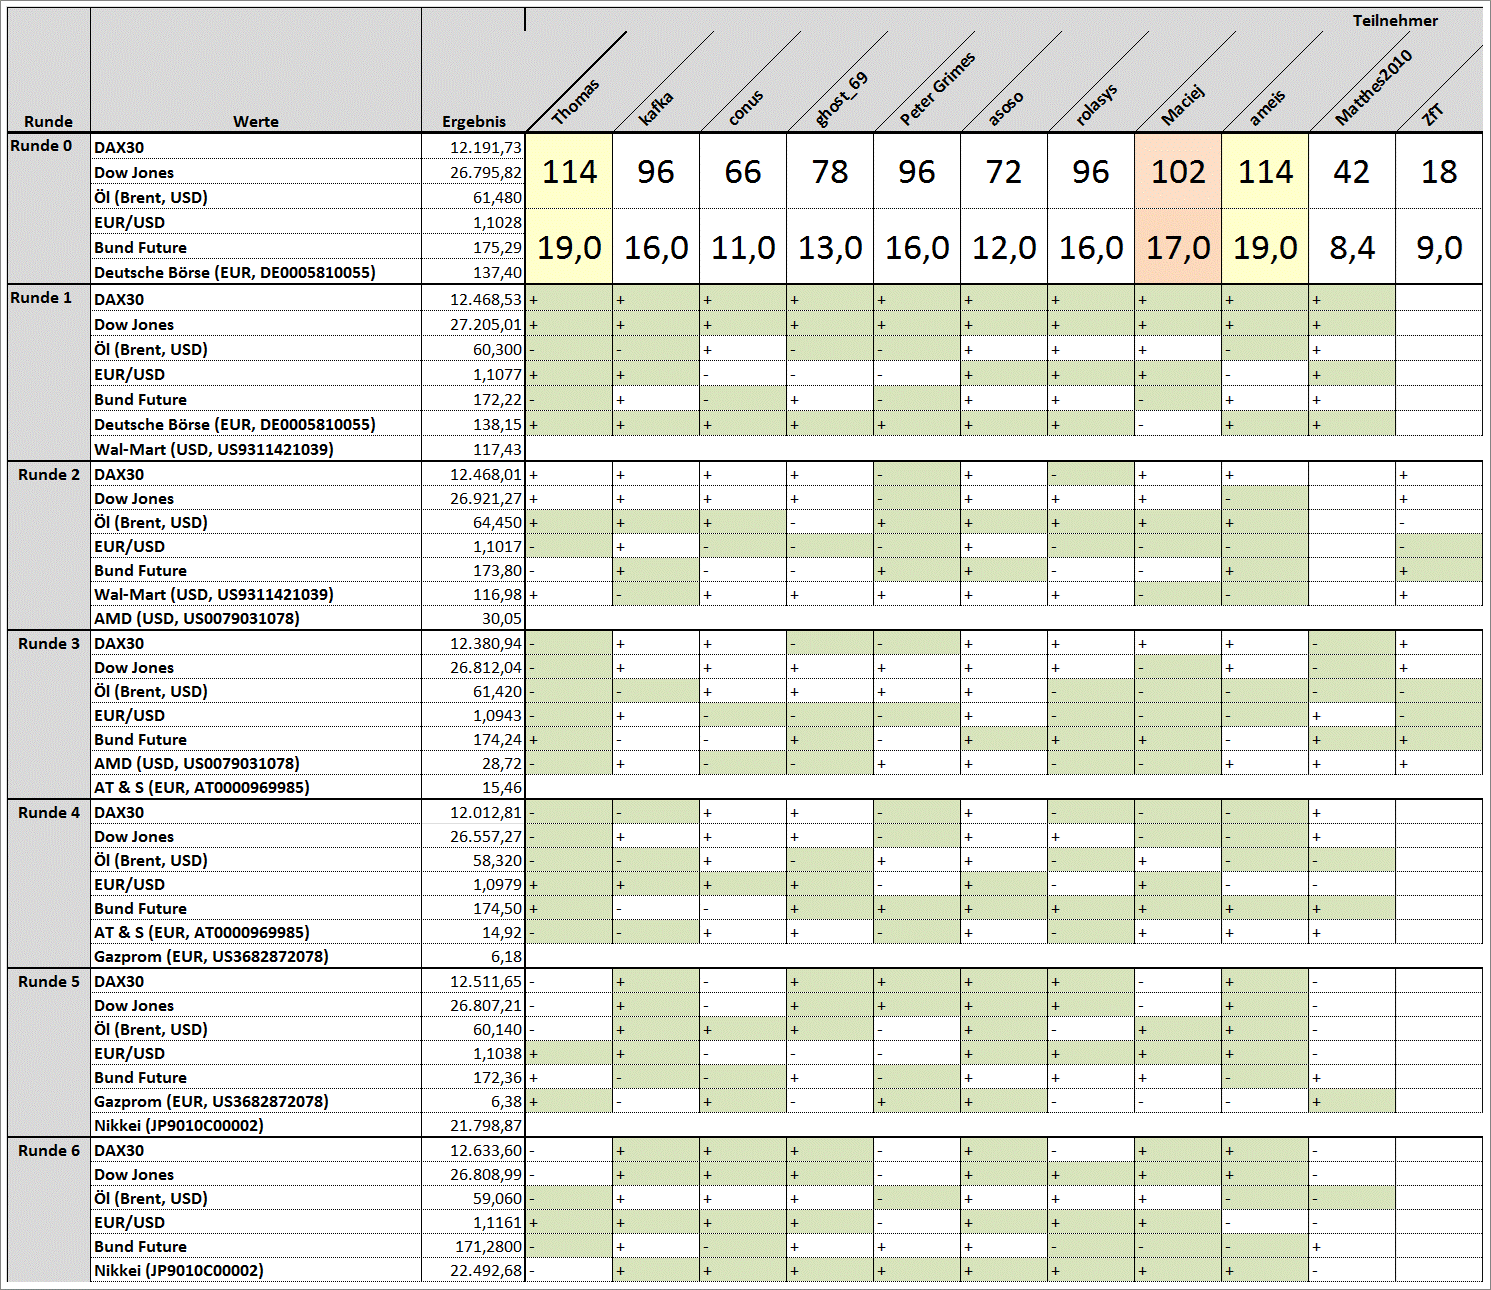
Task: Select ameis's score cell 114
Action: 1265,172
